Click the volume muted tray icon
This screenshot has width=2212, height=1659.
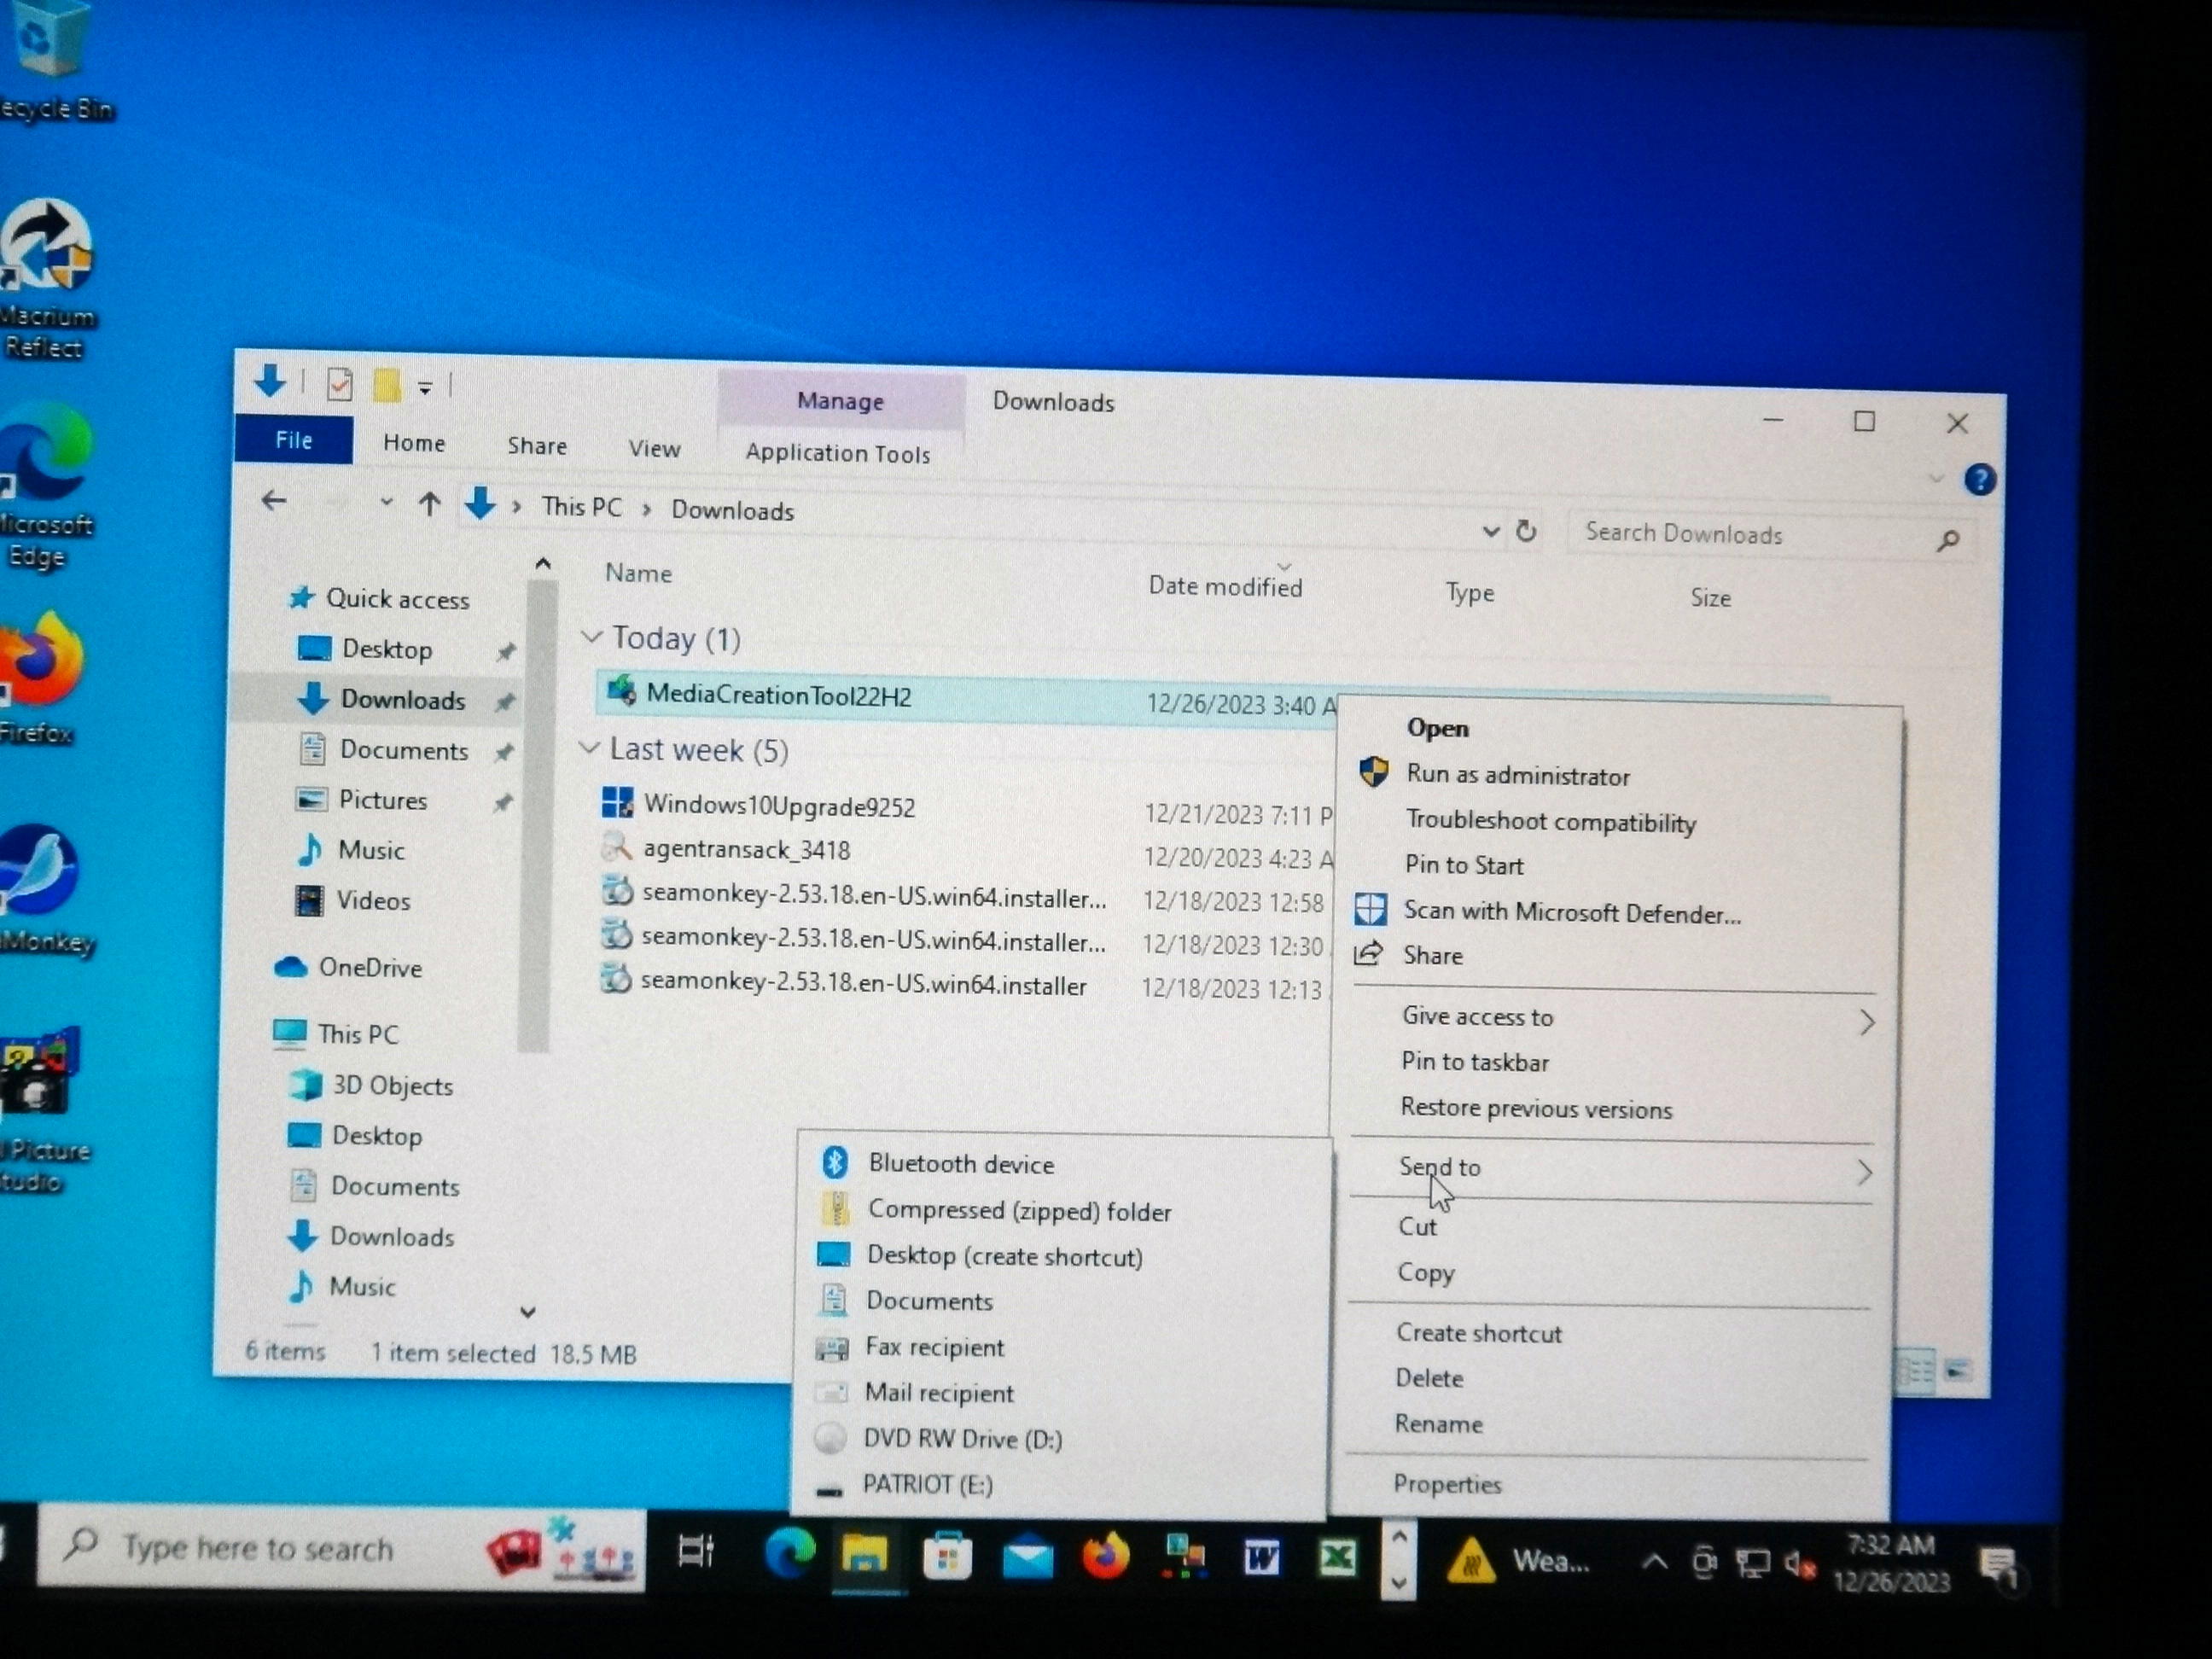[1800, 1563]
